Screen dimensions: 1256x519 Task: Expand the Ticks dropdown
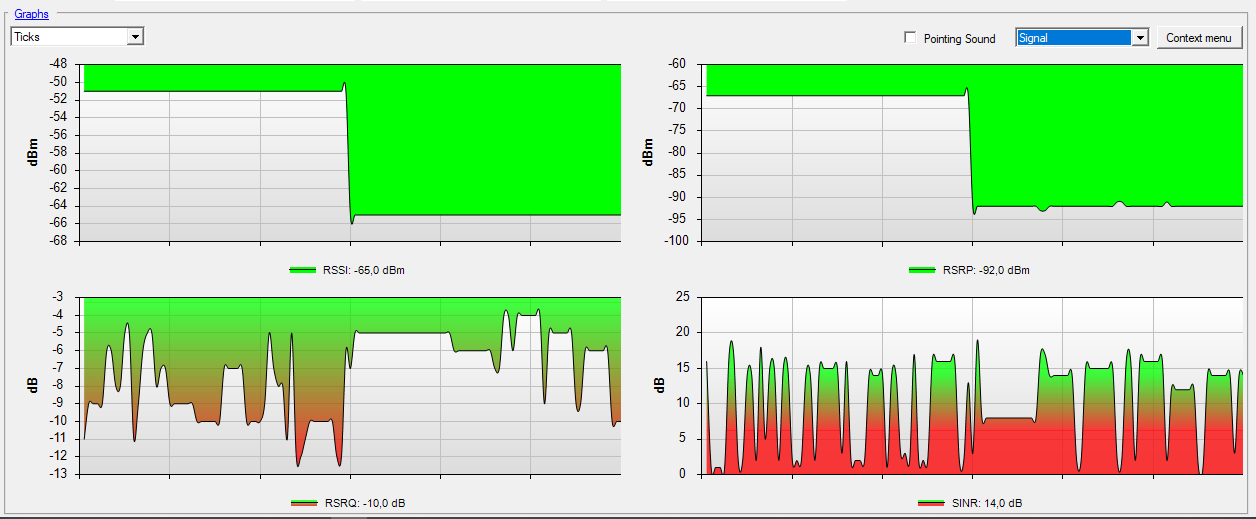pyautogui.click(x=136, y=37)
